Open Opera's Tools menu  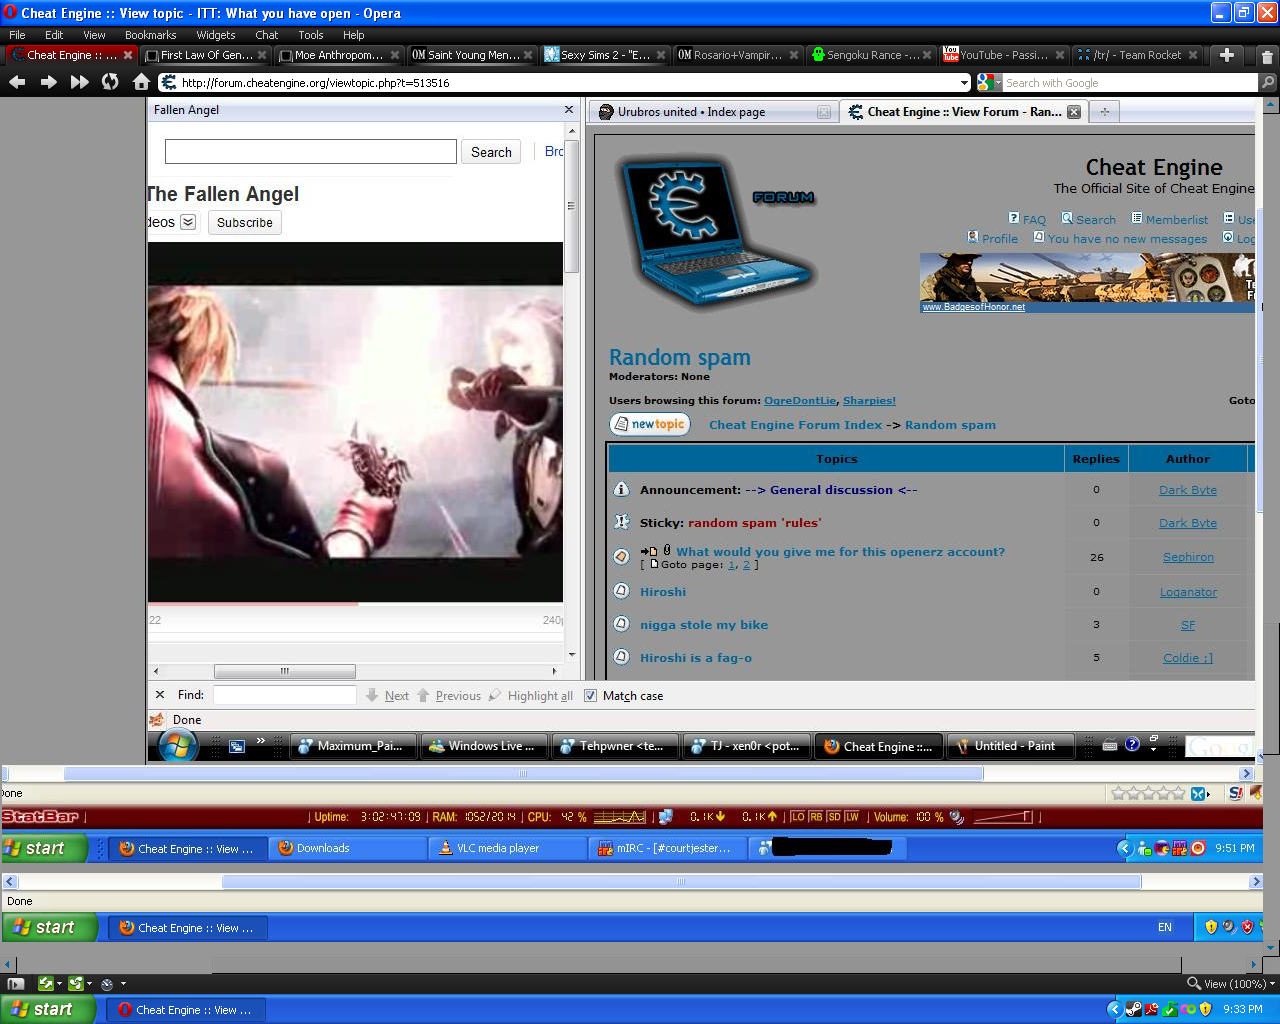coord(311,35)
